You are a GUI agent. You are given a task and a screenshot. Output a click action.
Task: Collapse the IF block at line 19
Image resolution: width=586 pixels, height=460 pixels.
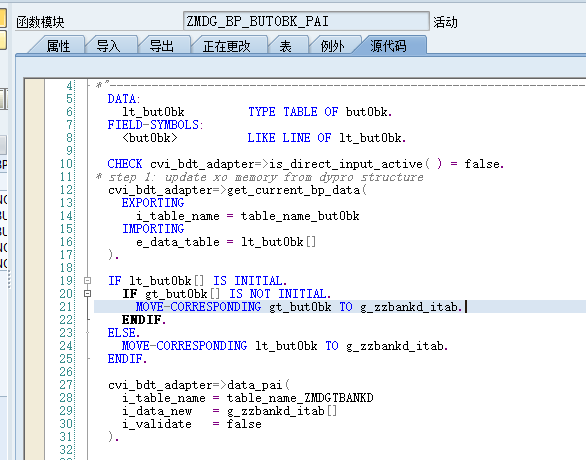(x=87, y=280)
